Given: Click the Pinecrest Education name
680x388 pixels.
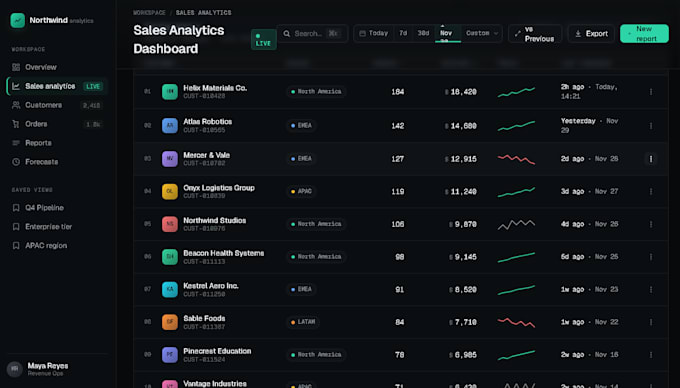Looking at the screenshot, I should [x=217, y=351].
